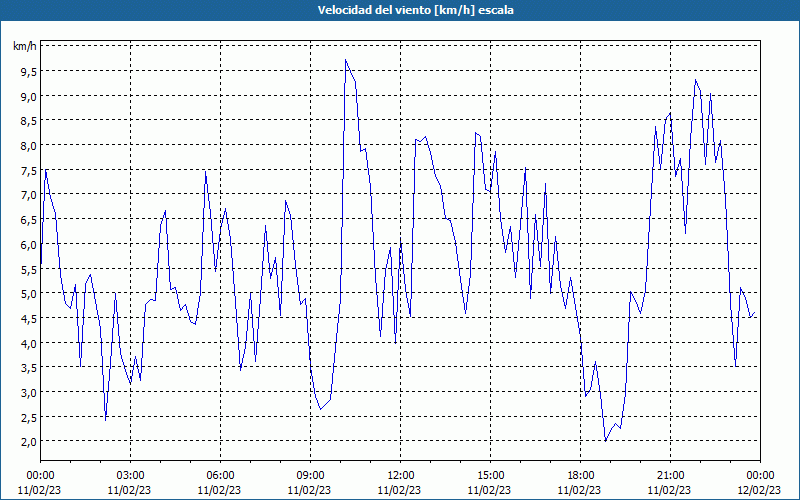The image size is (800, 500).
Task: Click the '3,0' y-axis label
Action: (29, 392)
